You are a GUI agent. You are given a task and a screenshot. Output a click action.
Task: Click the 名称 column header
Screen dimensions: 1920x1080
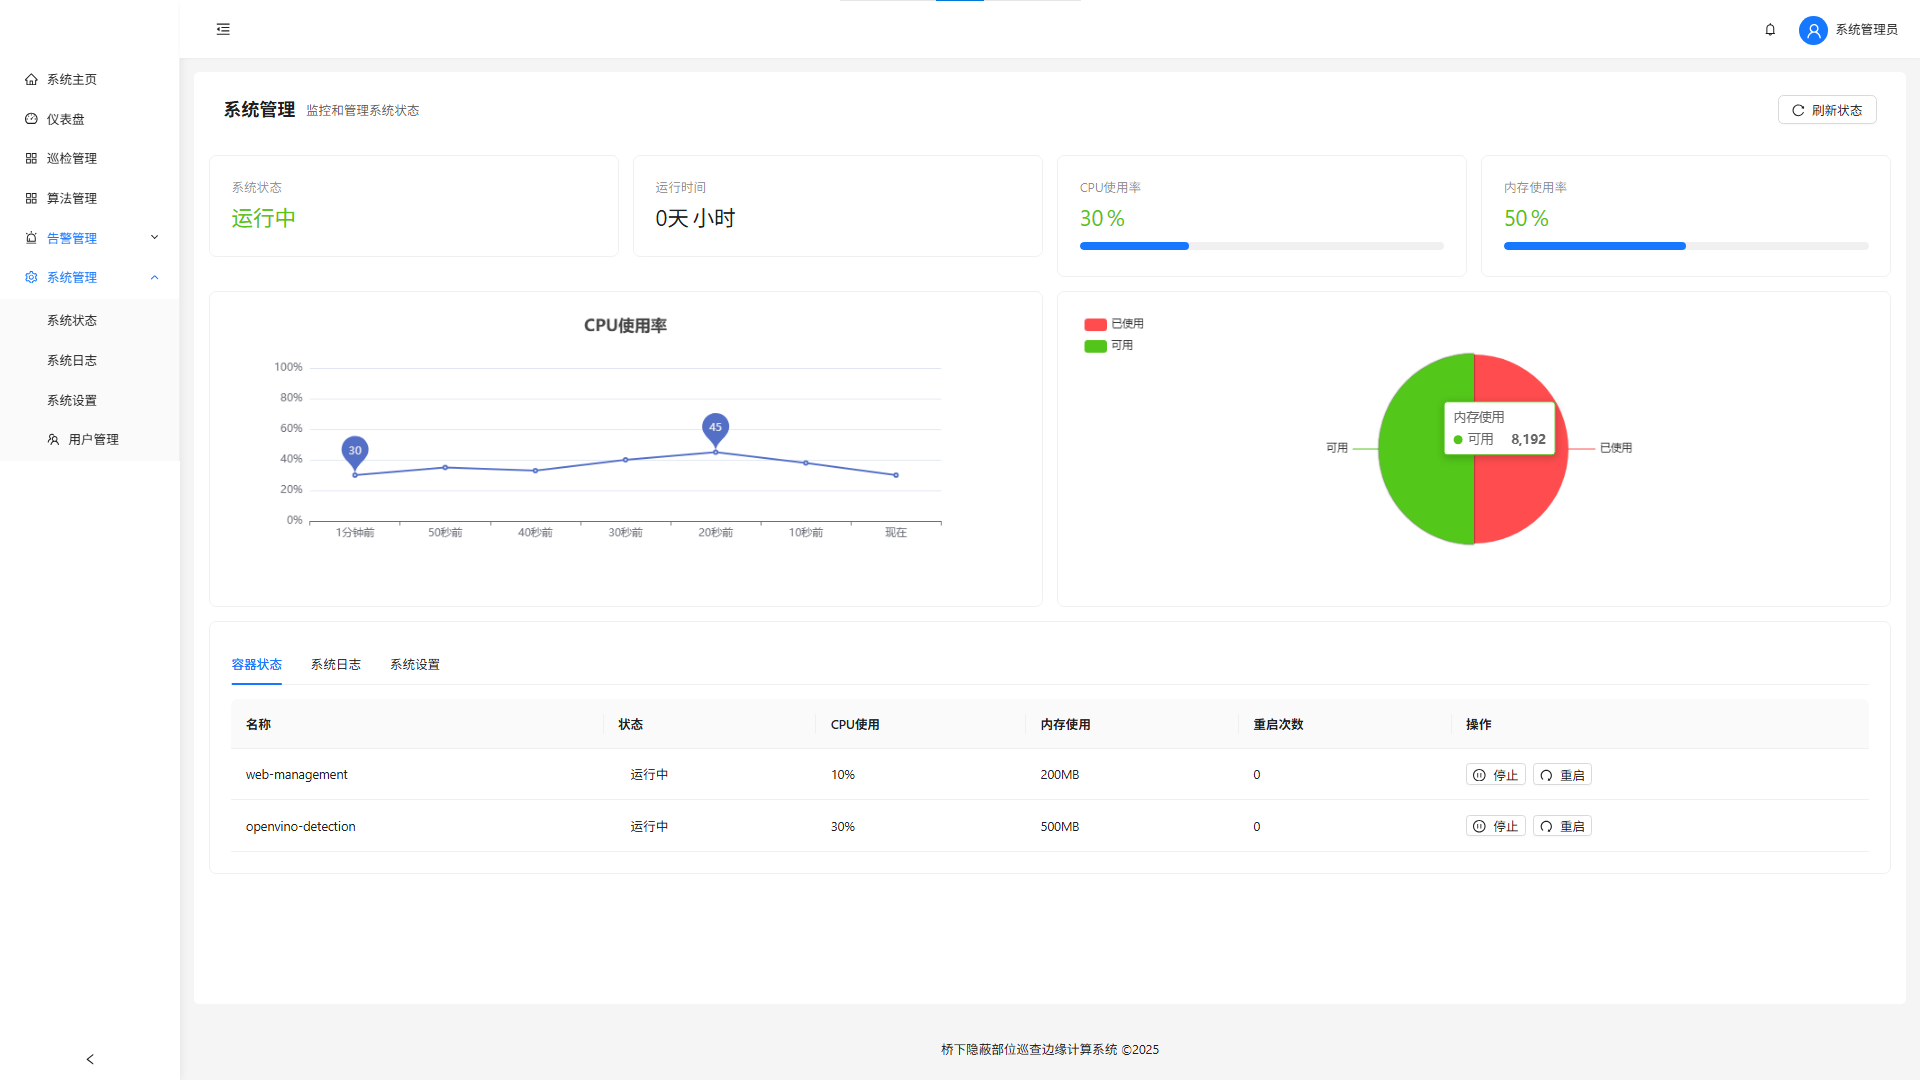click(x=258, y=724)
